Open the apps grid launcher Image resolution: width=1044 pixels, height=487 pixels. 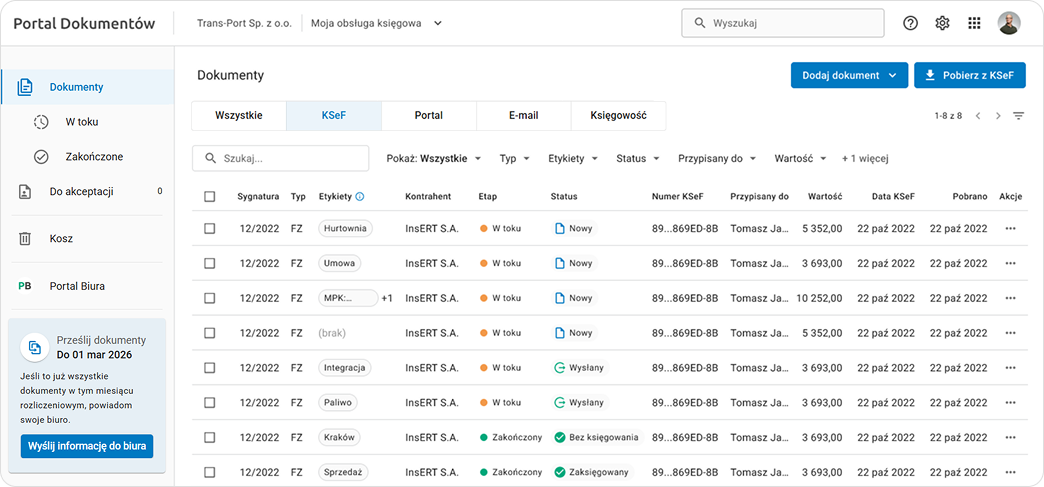pyautogui.click(x=974, y=23)
